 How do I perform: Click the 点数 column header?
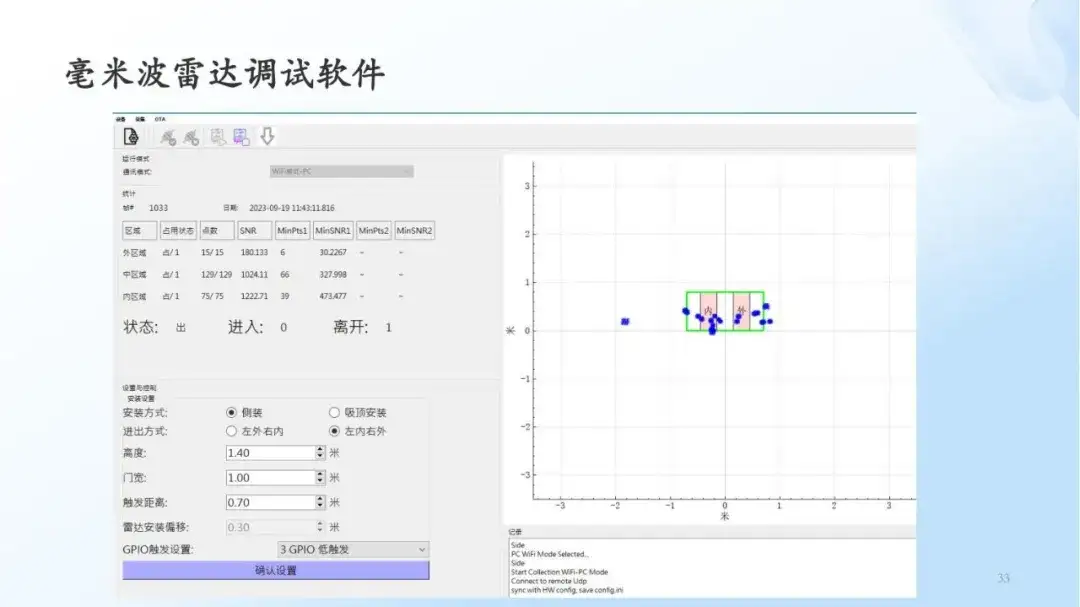[x=217, y=231]
